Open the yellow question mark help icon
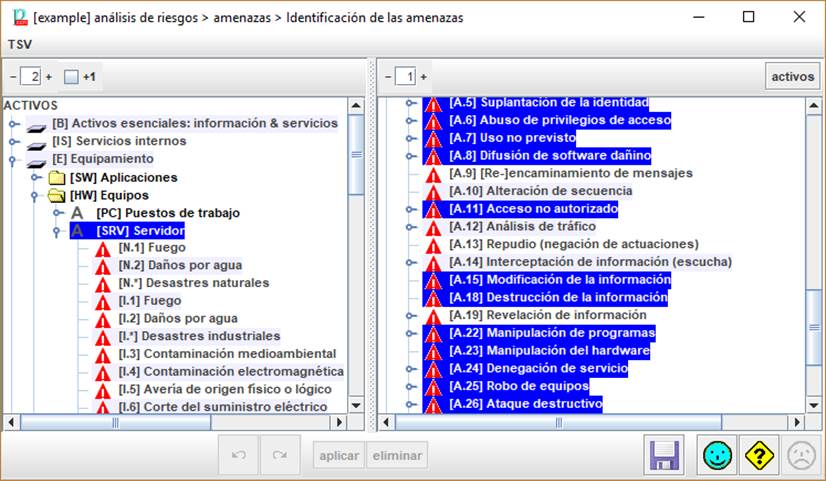 pos(759,456)
